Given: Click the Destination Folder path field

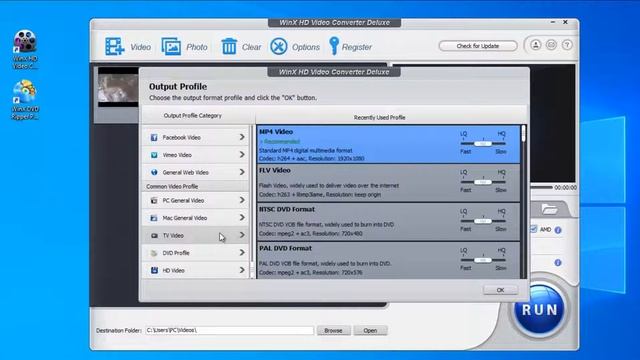Looking at the screenshot, I should tap(229, 330).
